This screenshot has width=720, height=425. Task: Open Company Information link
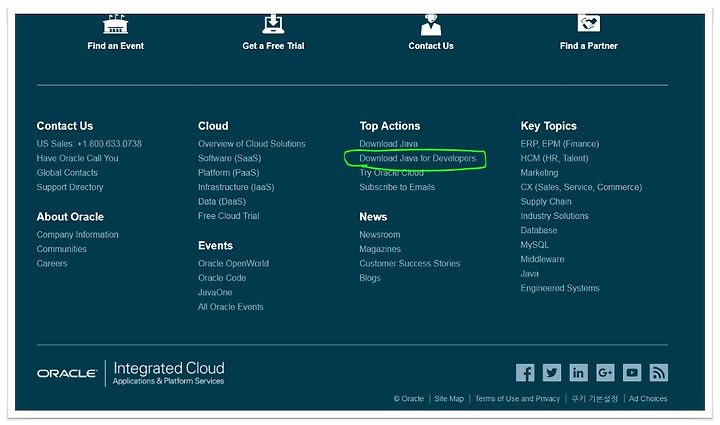click(78, 235)
